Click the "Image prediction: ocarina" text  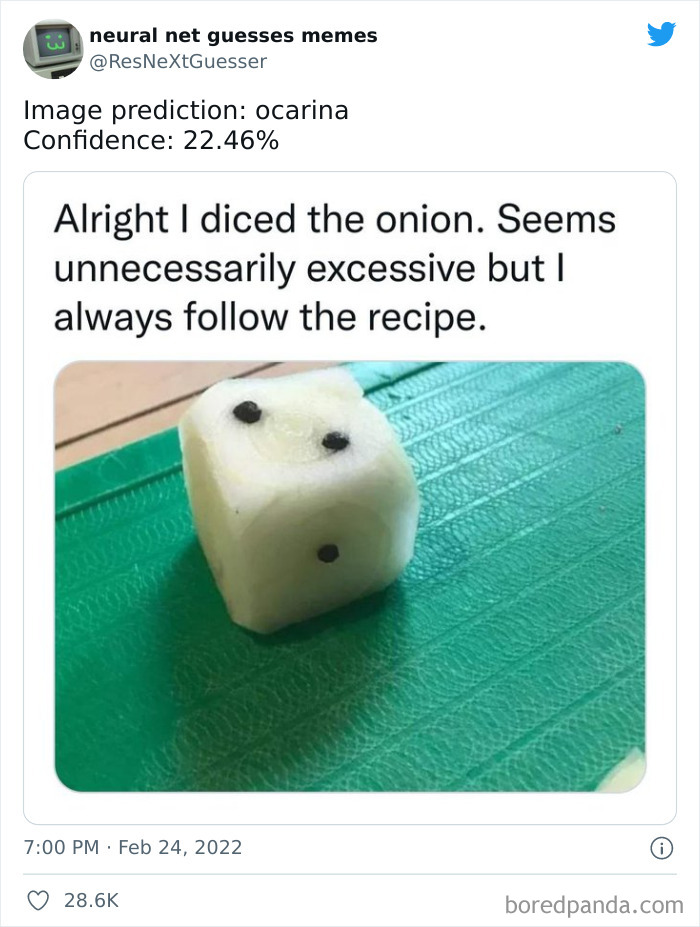pyautogui.click(x=186, y=111)
